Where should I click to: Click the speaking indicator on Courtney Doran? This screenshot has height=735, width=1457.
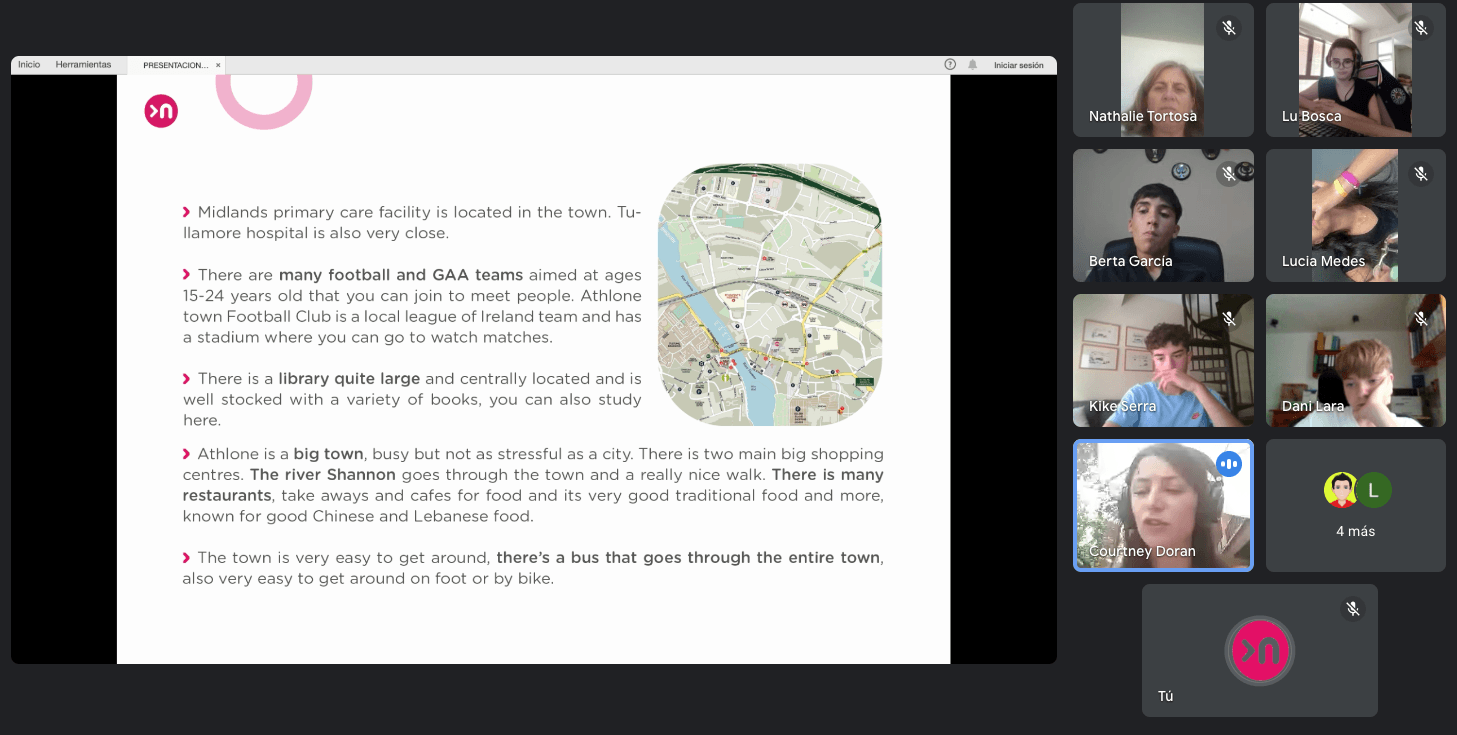point(1229,464)
